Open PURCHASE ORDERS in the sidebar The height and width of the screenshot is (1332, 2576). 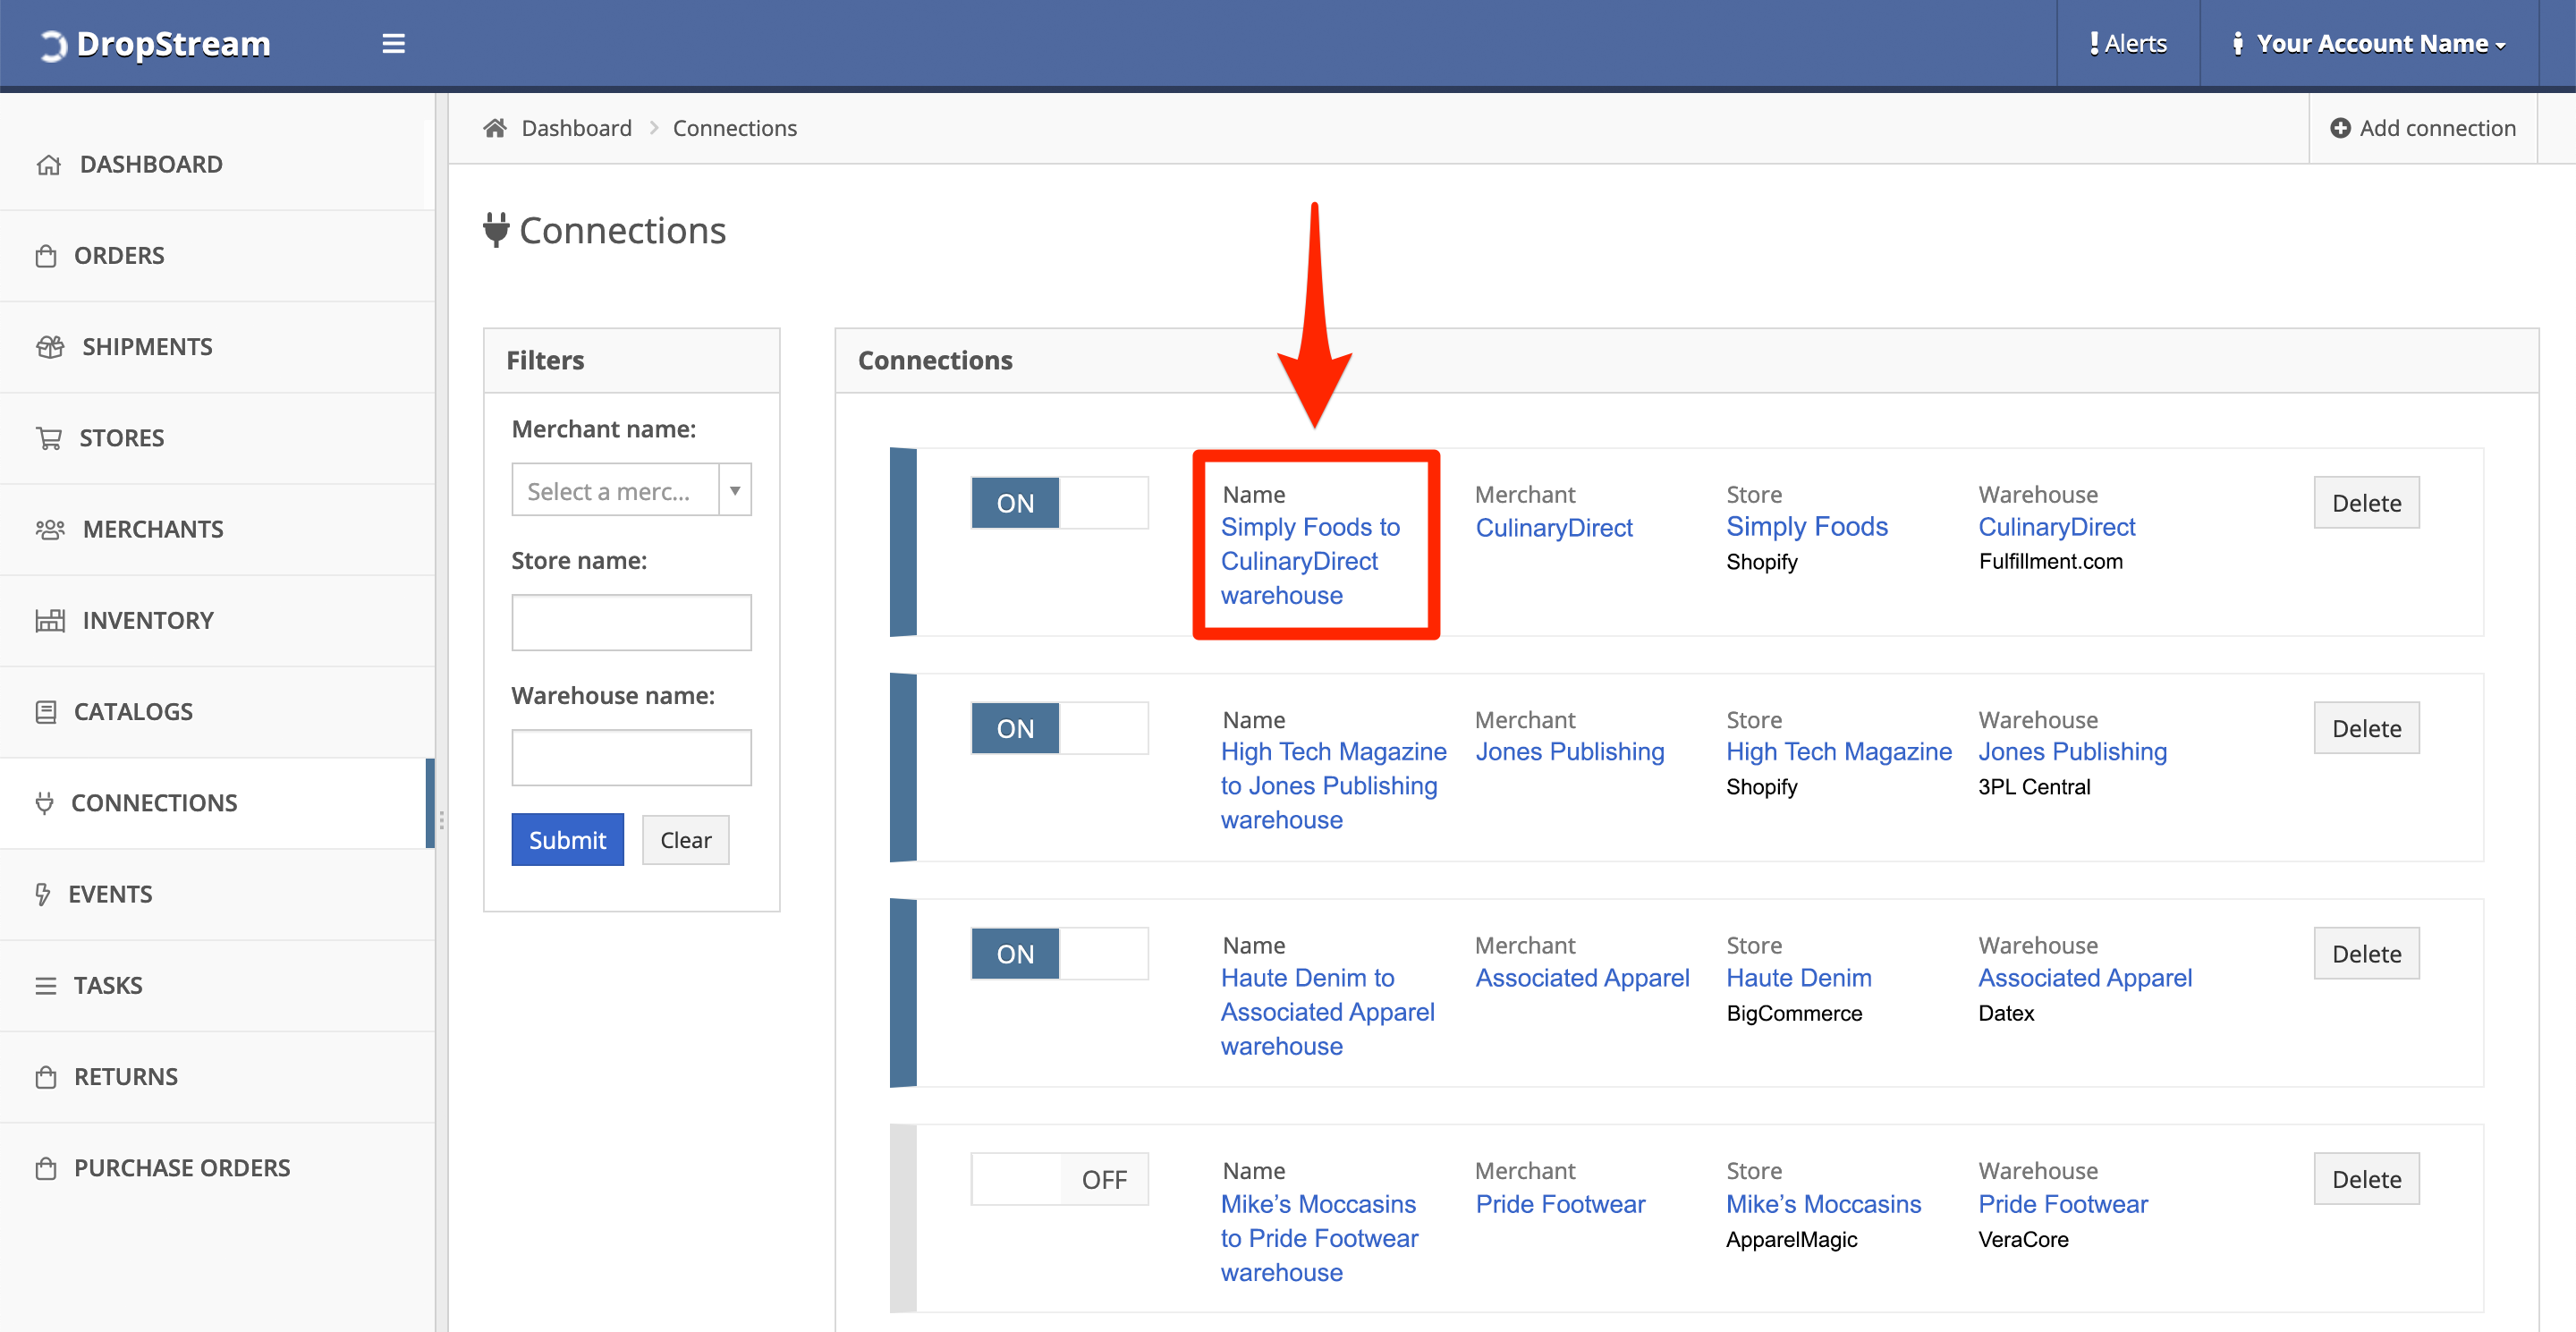[217, 1168]
